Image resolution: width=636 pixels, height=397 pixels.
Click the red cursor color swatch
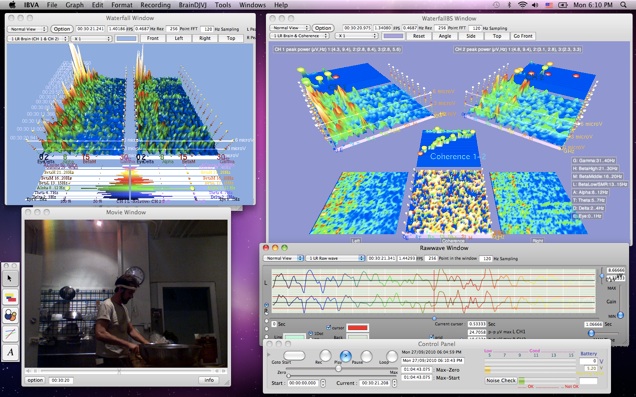tap(358, 328)
